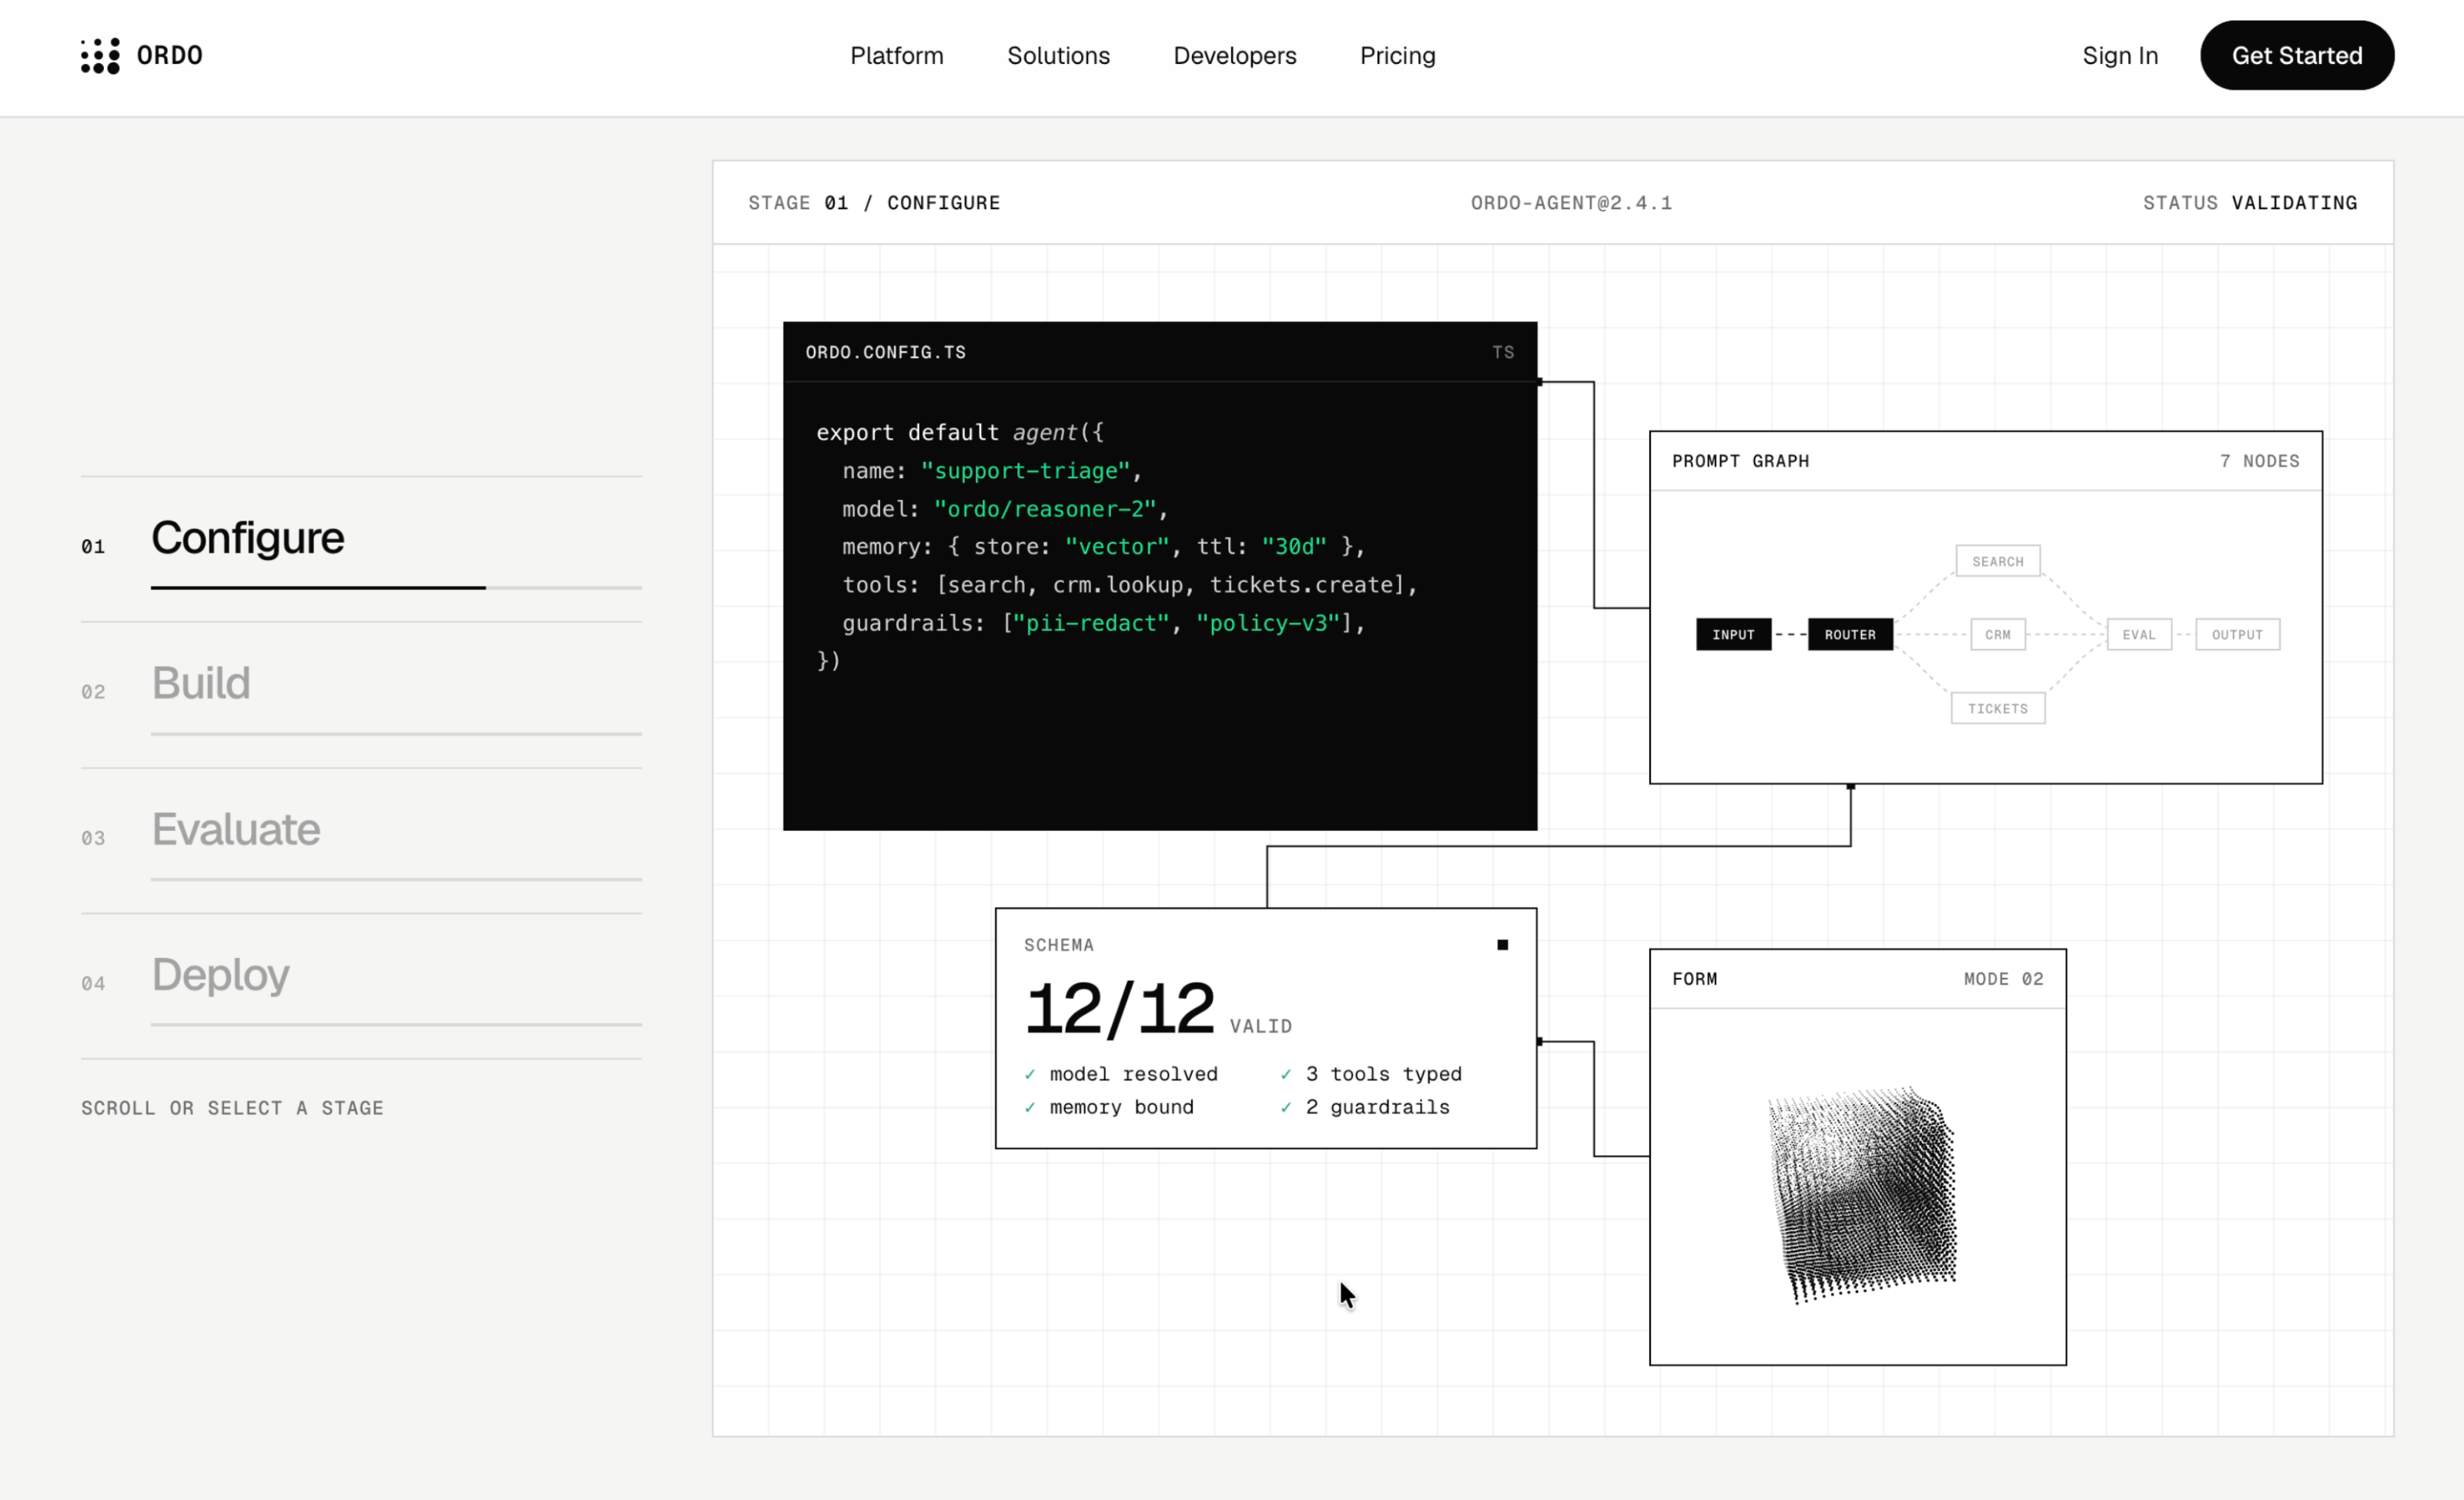The image size is (2464, 1500).
Task: Click the '3 tools typed' check item
Action: 1371,1074
